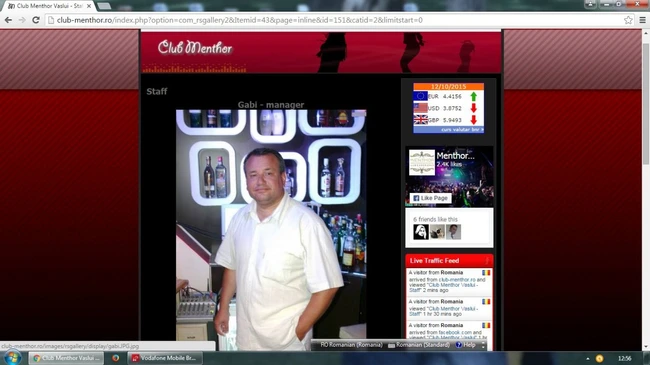Open a new tab button
This screenshot has height=365, width=650.
(104, 6)
